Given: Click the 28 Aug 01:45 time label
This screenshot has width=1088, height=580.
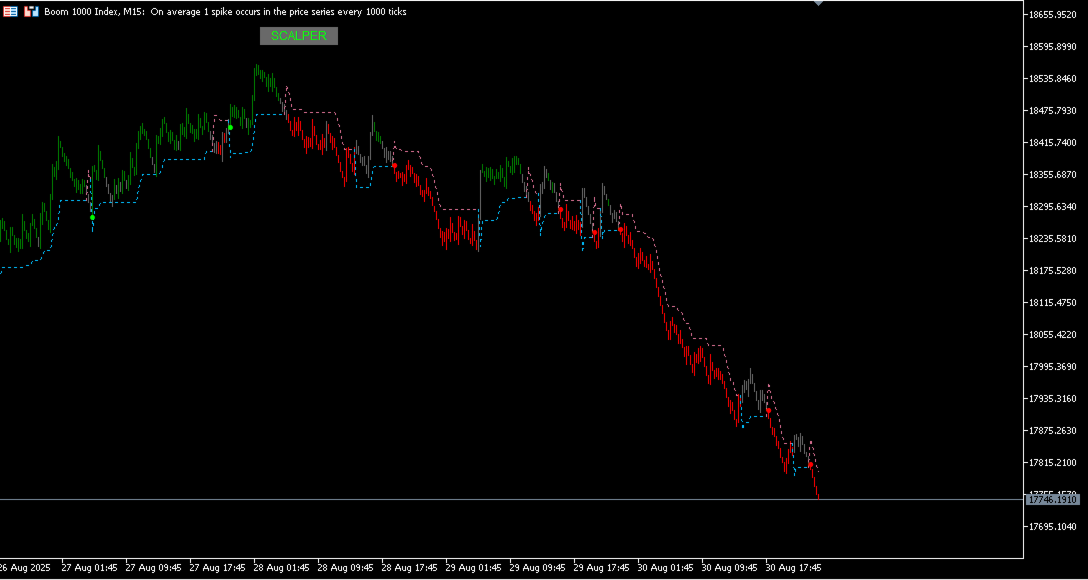Looking at the screenshot, I should pyautogui.click(x=281, y=567).
